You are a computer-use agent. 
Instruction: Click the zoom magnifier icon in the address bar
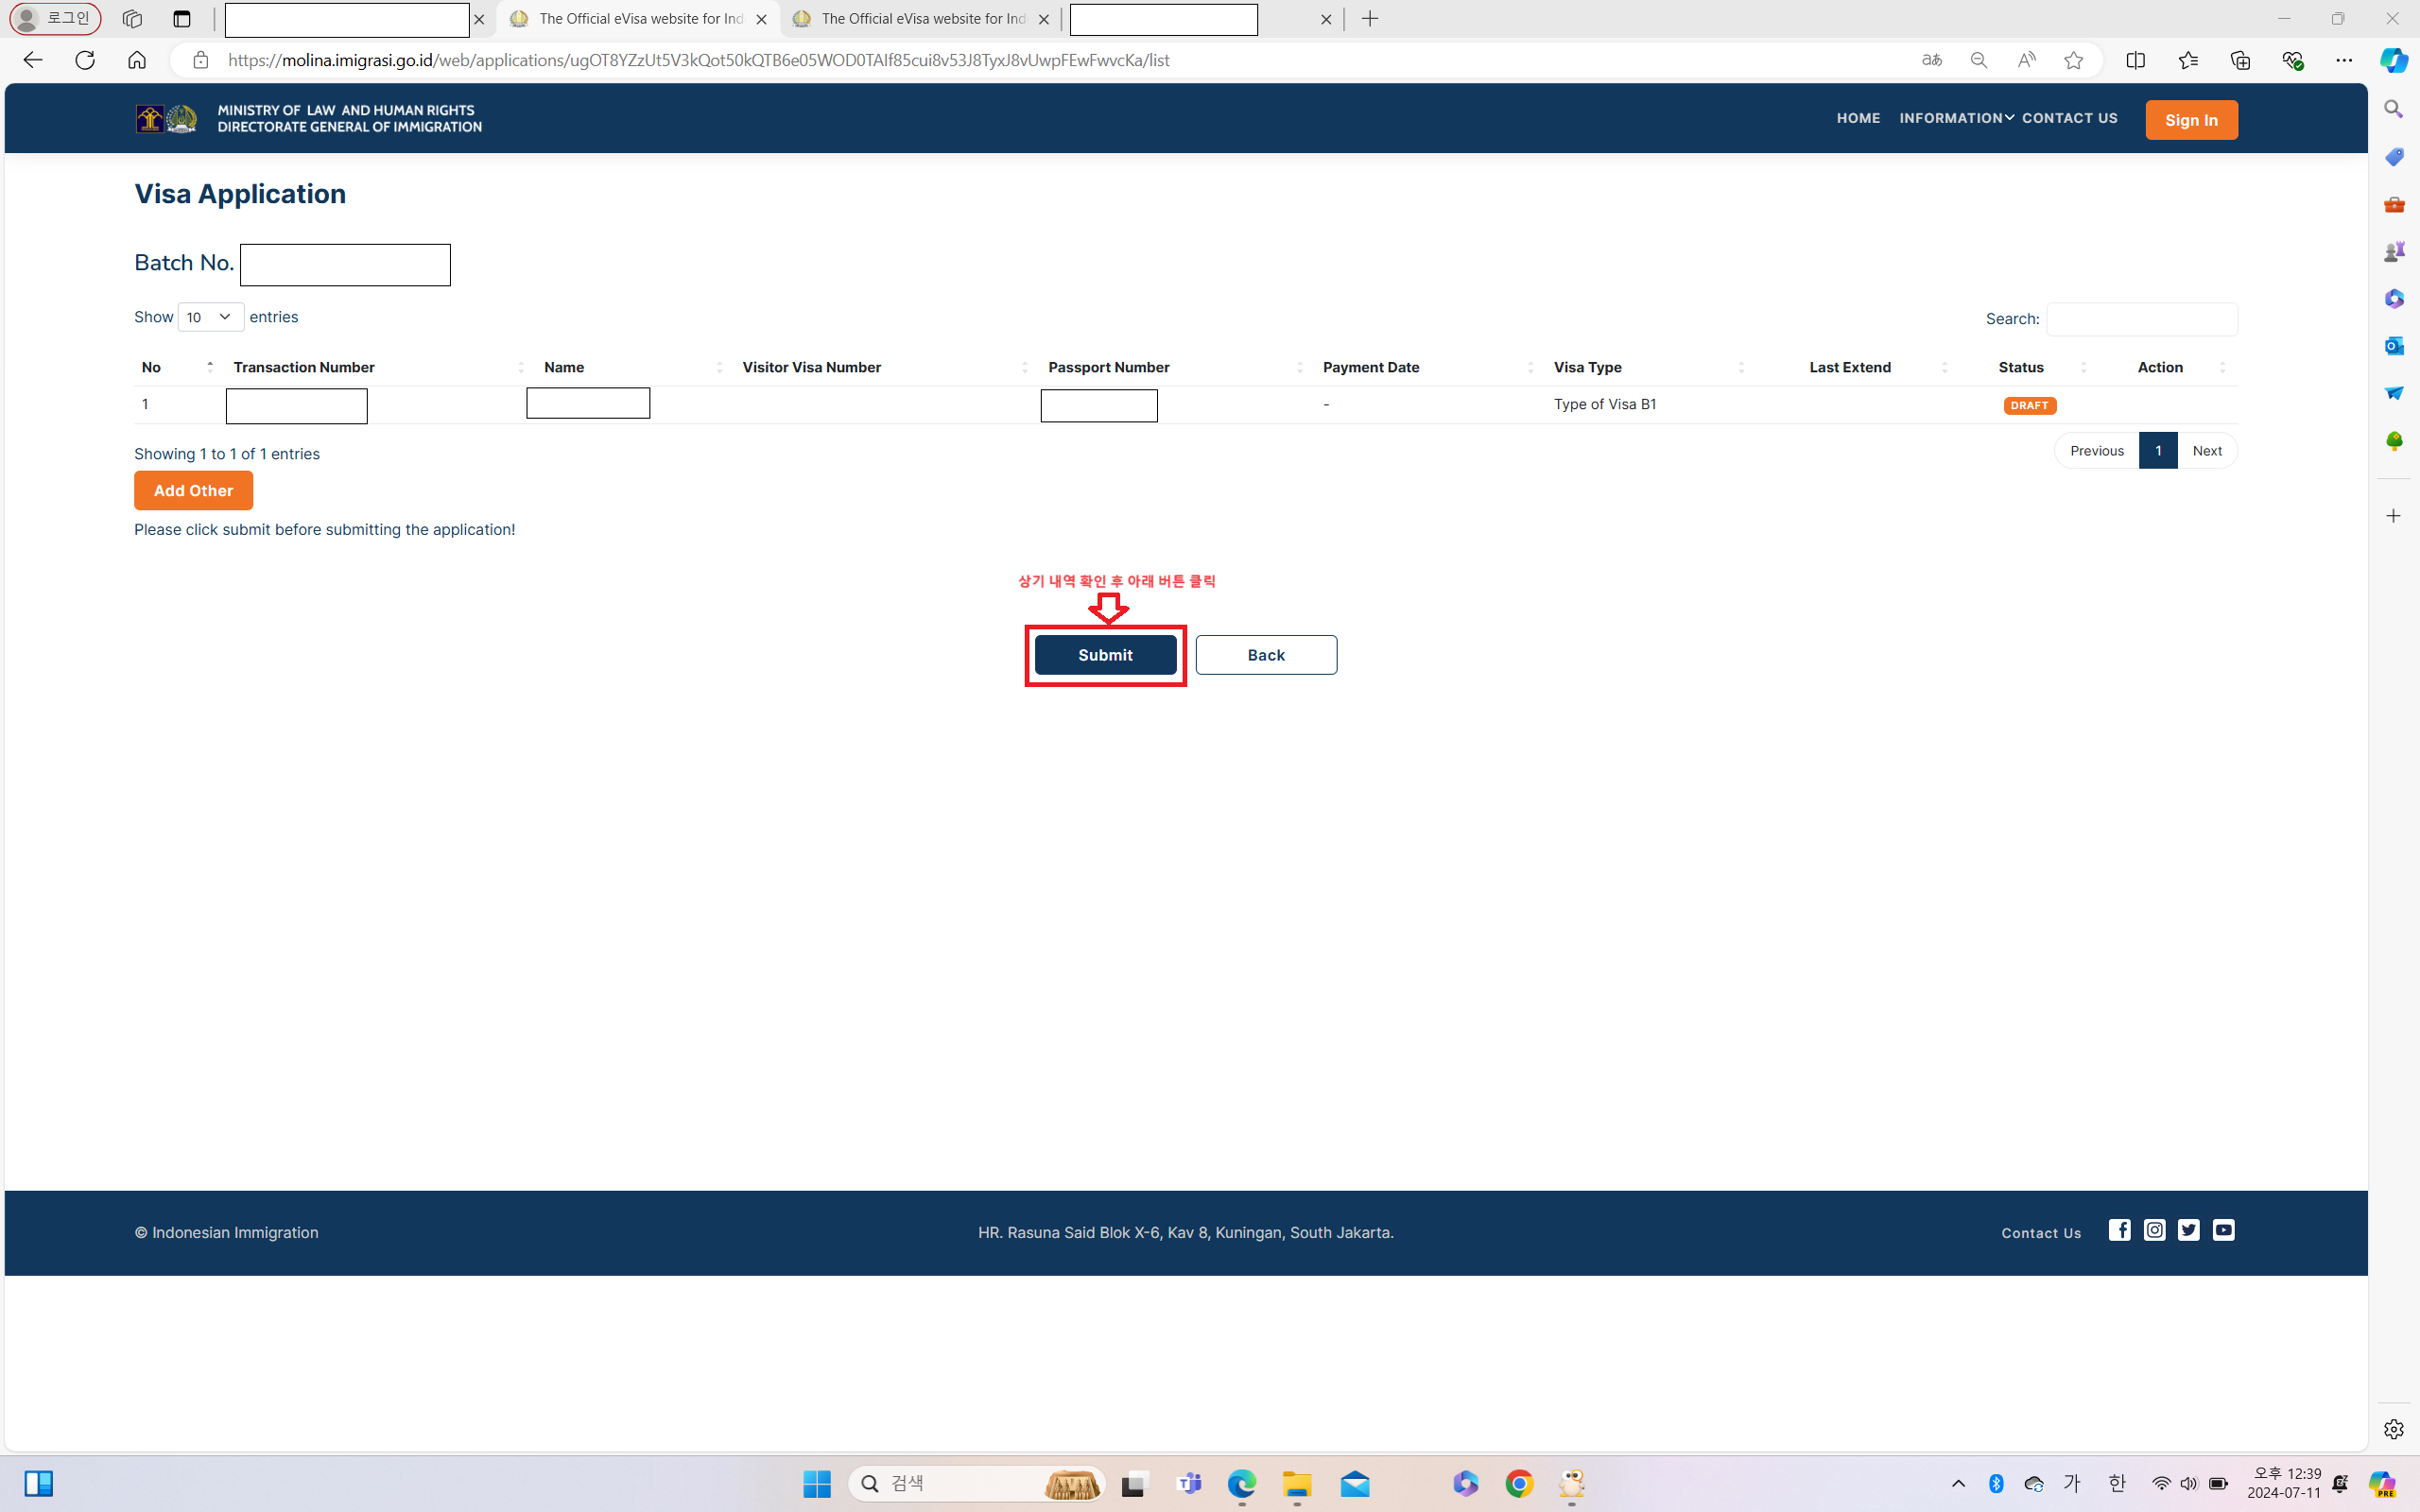coord(1979,60)
